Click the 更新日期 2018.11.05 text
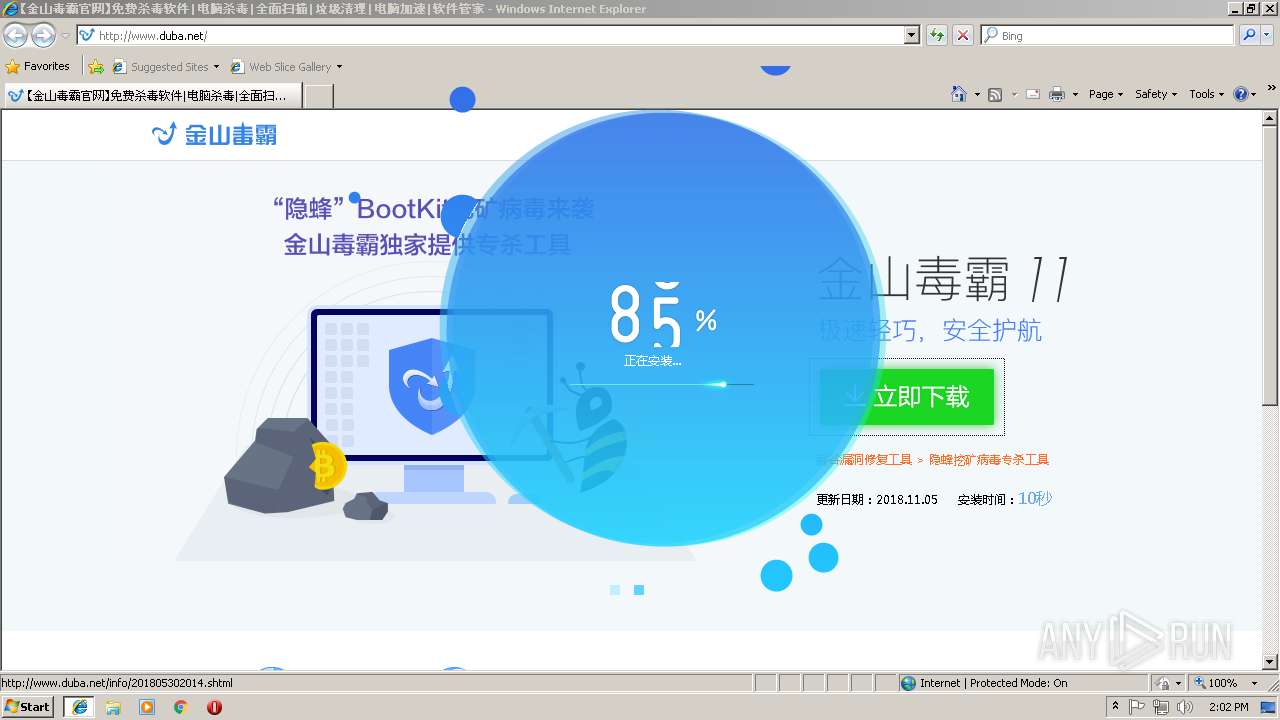1280x720 pixels. coord(877,499)
